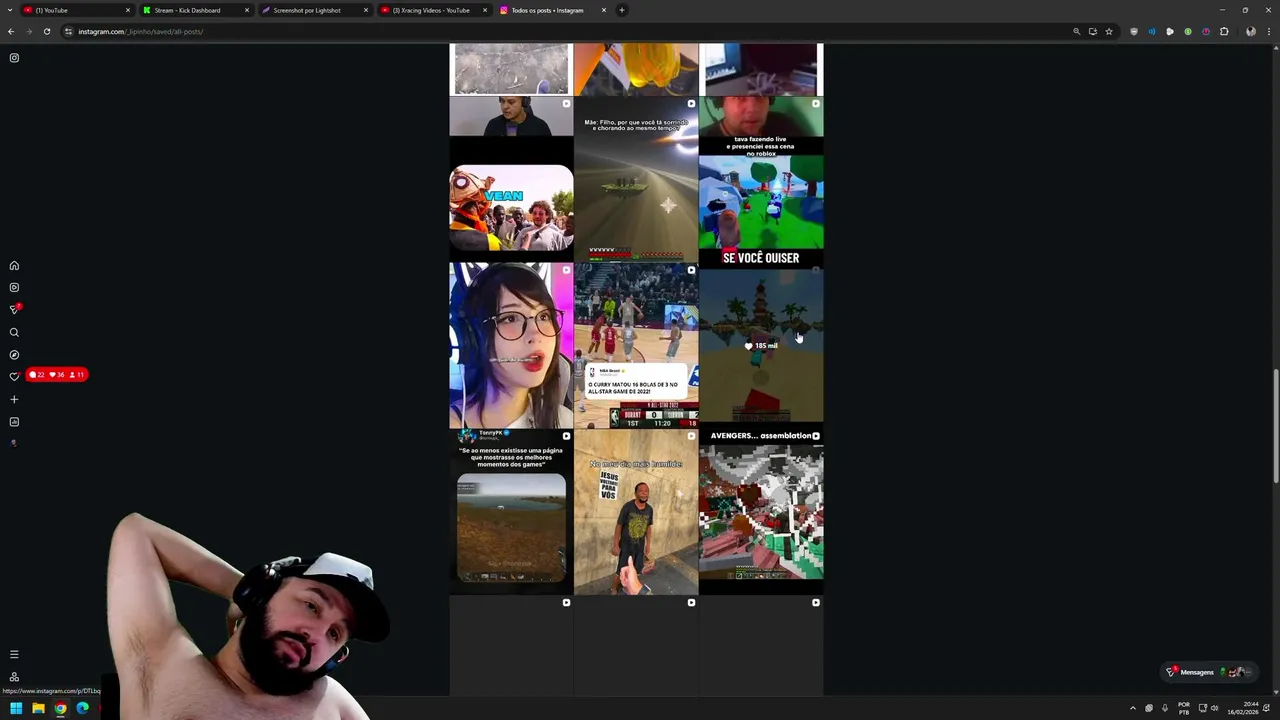
Task: Open the browser extensions puzzle icon
Action: coord(1224,31)
